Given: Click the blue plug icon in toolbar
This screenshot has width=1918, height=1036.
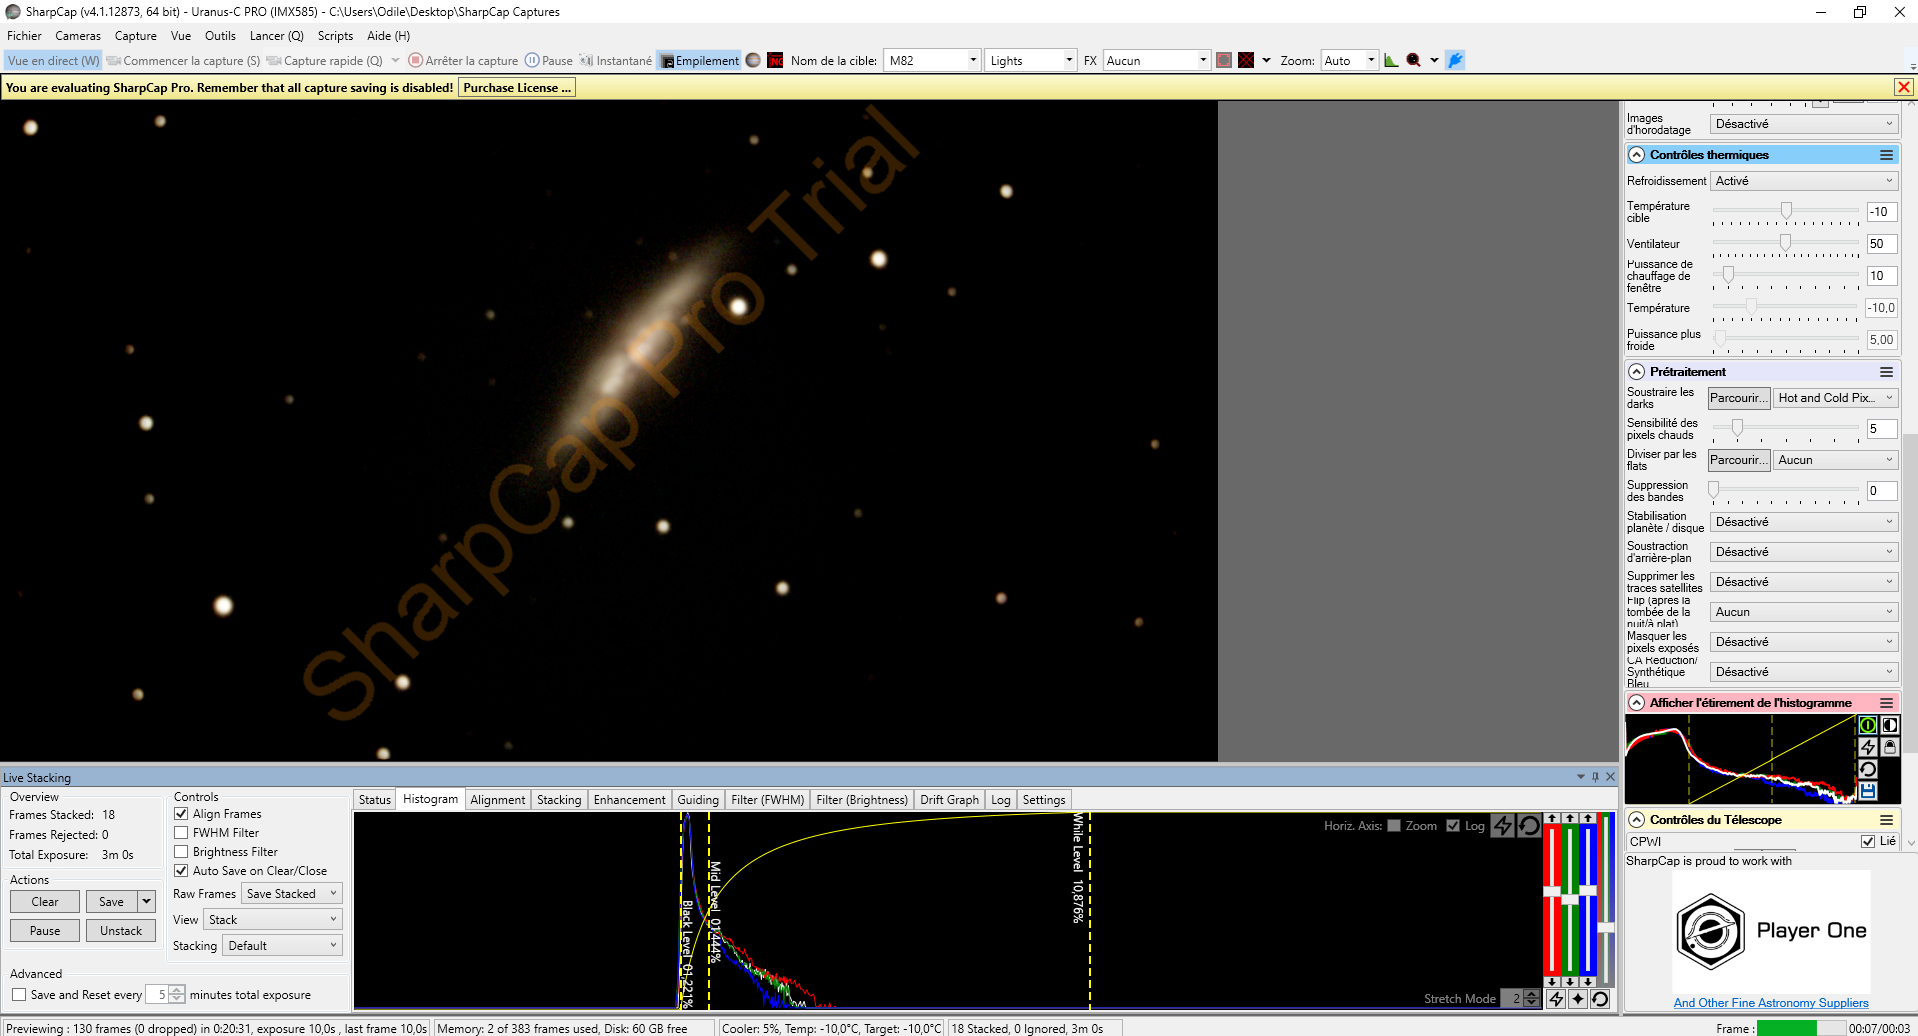Looking at the screenshot, I should (1455, 60).
